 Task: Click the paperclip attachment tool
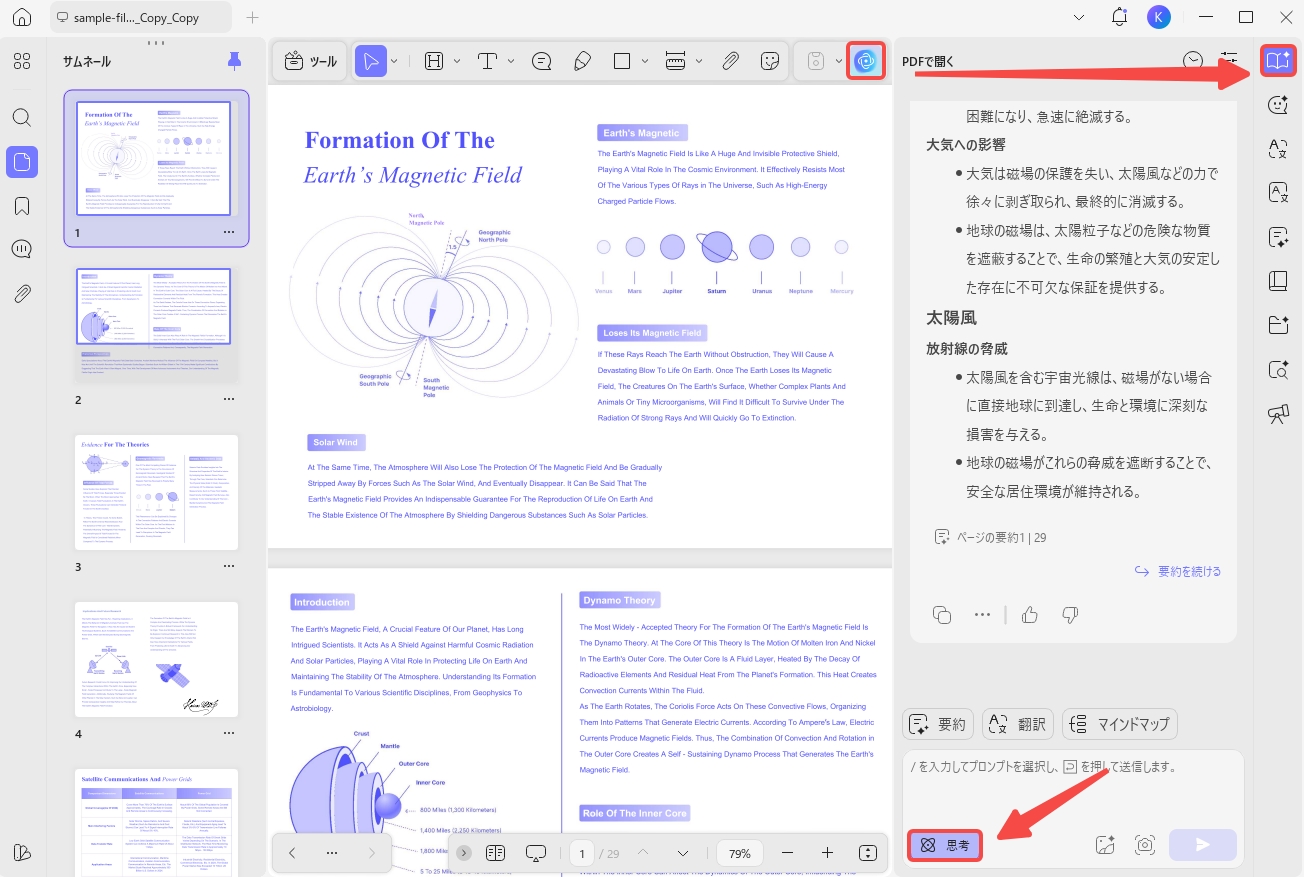pos(730,61)
